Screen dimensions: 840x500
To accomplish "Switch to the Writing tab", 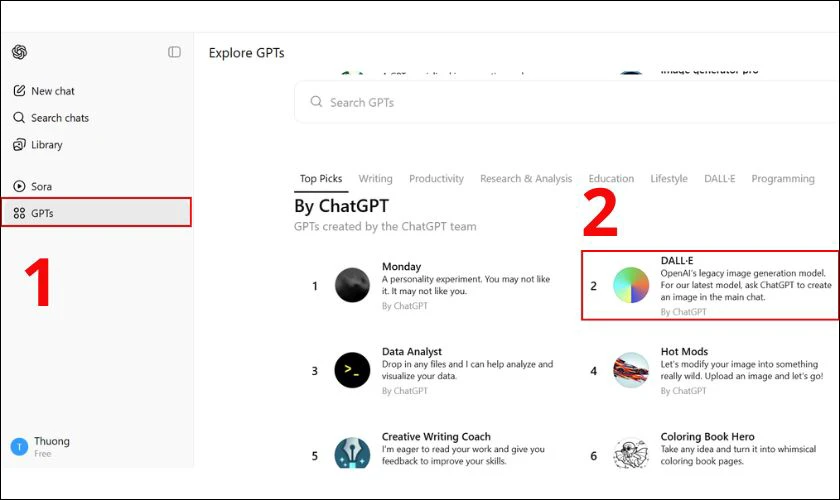I will (376, 178).
